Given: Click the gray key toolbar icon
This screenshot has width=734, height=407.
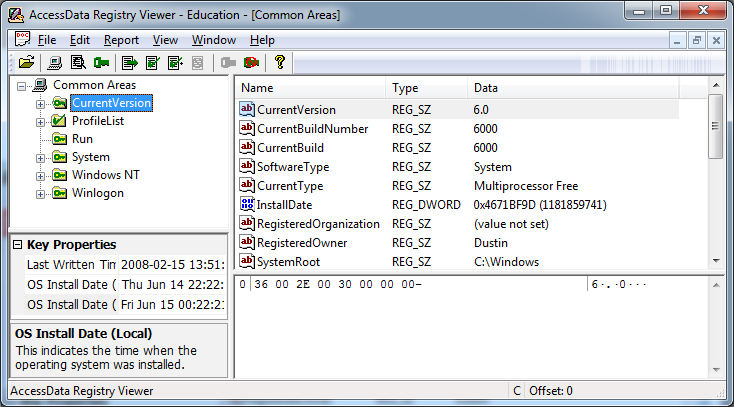Looking at the screenshot, I should tap(228, 62).
